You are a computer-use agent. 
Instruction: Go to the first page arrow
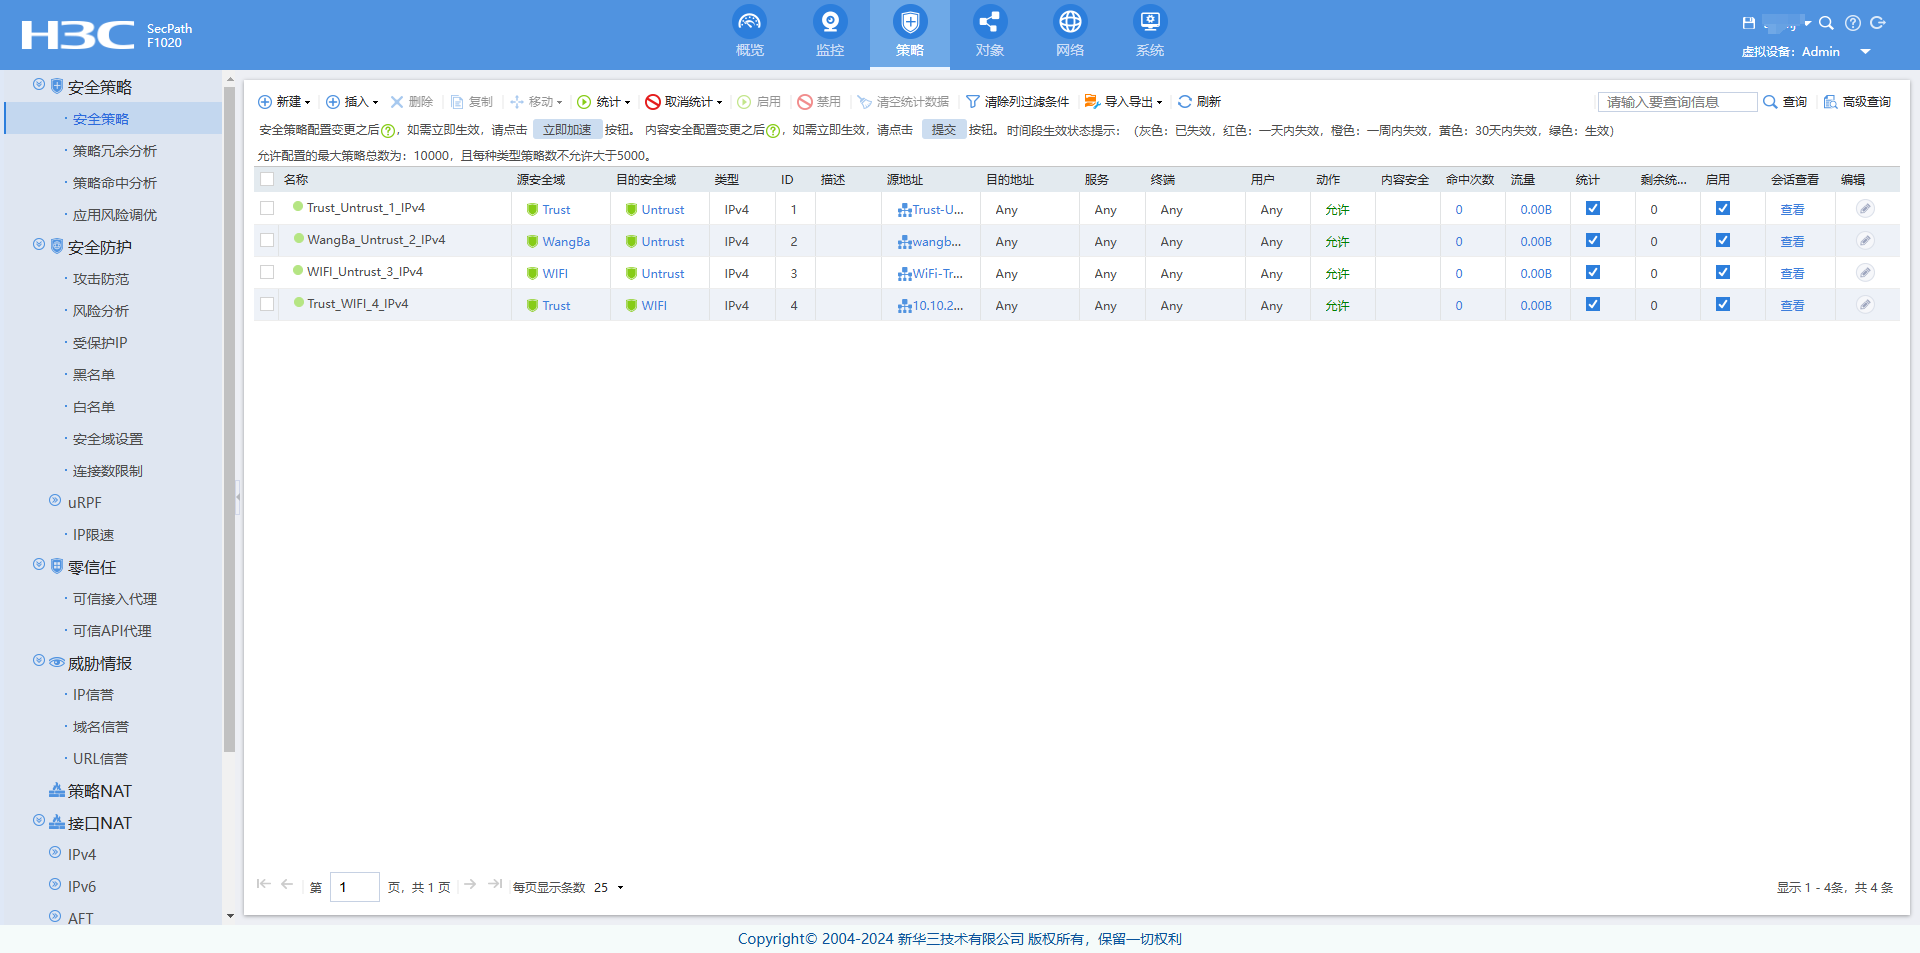point(263,885)
